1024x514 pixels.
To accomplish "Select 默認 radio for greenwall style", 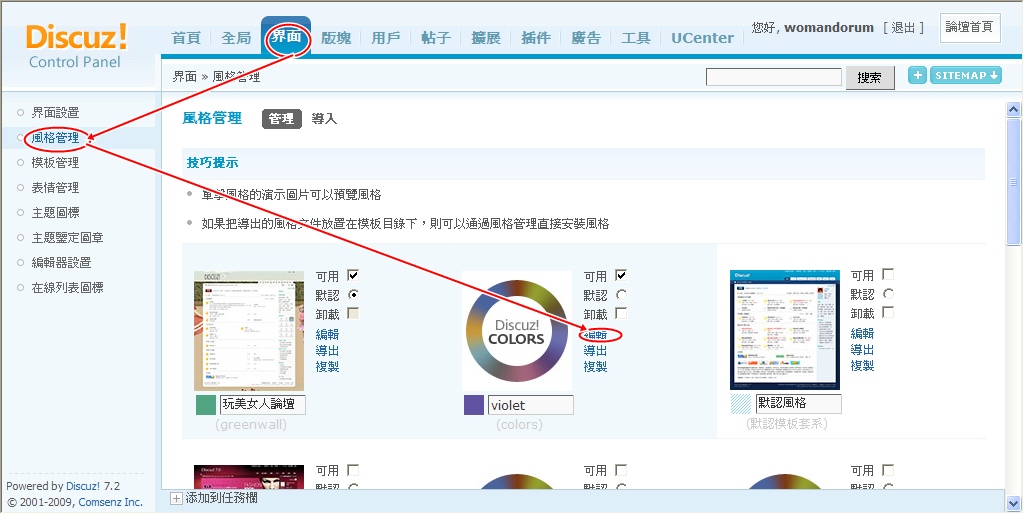I will click(353, 294).
